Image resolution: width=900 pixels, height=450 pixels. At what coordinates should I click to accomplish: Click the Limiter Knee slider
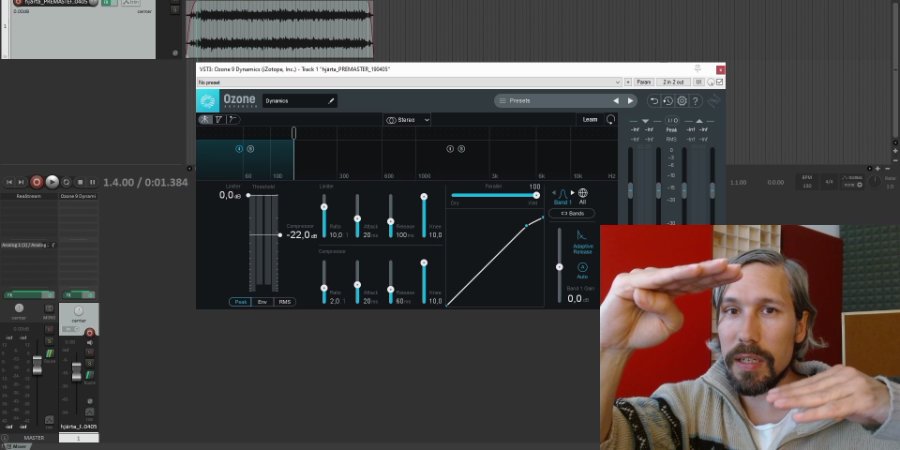pos(424,216)
